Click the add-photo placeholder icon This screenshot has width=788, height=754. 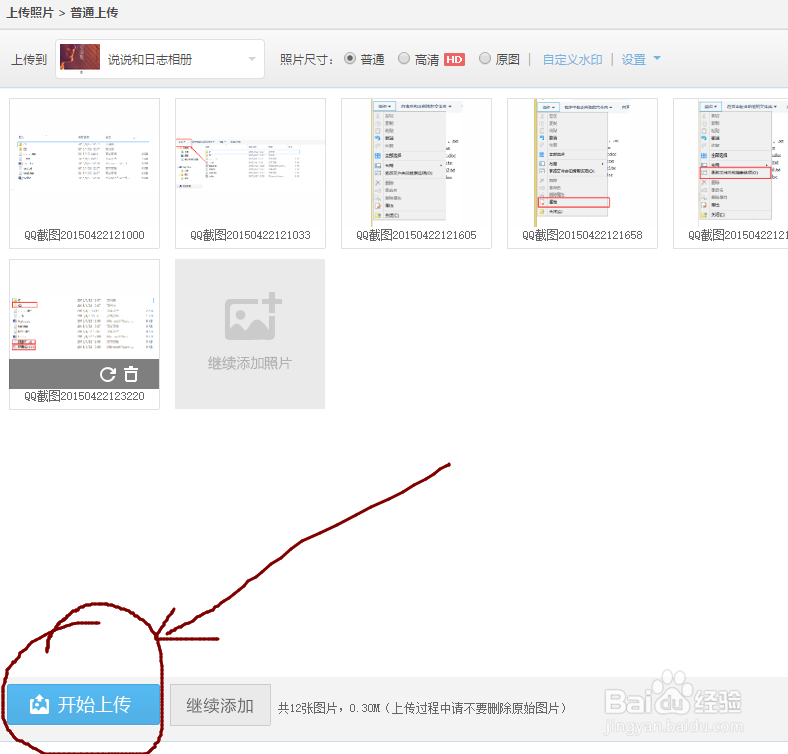click(x=253, y=316)
